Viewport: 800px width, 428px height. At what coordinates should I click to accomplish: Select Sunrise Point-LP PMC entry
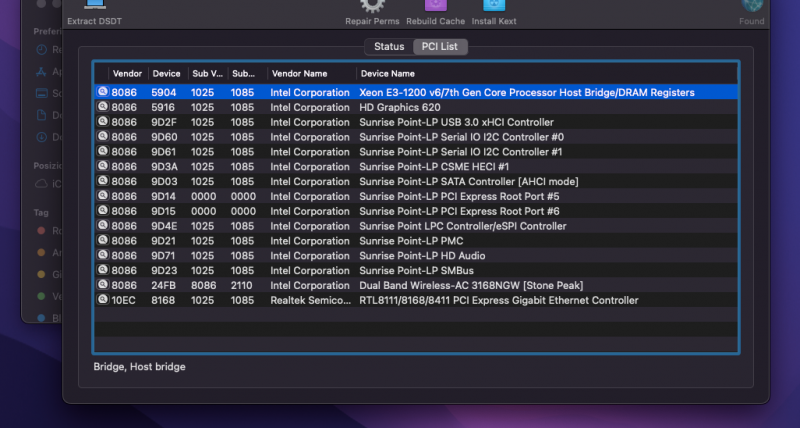(411, 241)
